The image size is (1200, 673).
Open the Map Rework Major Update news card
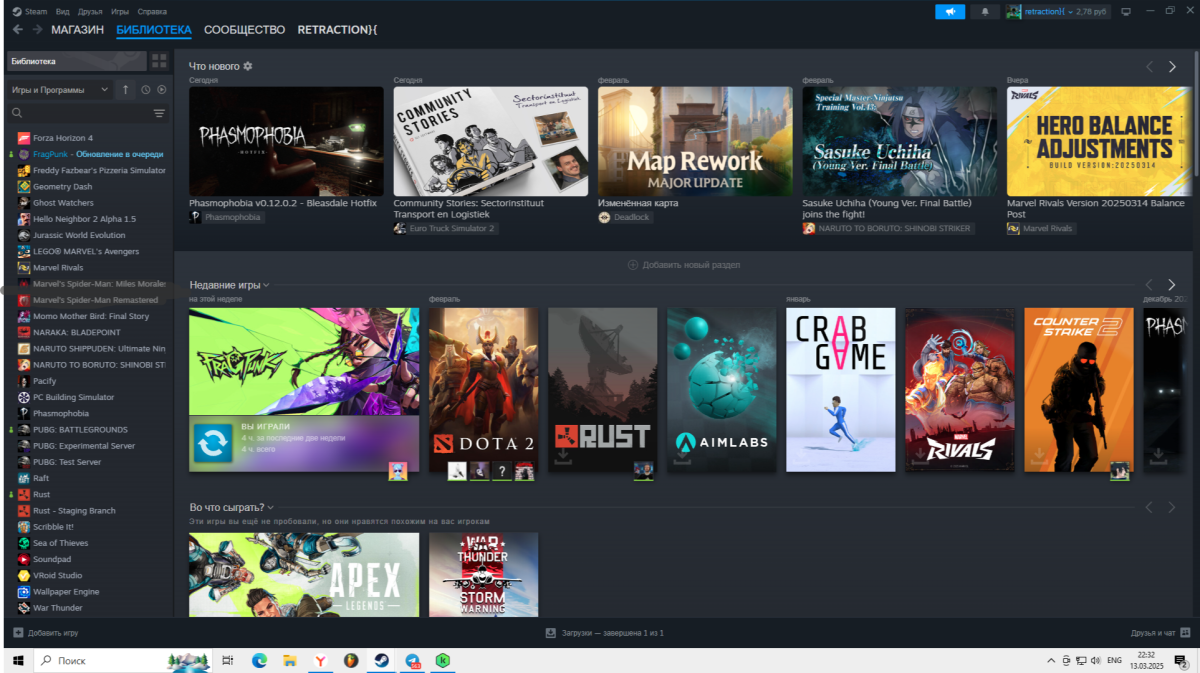point(695,141)
